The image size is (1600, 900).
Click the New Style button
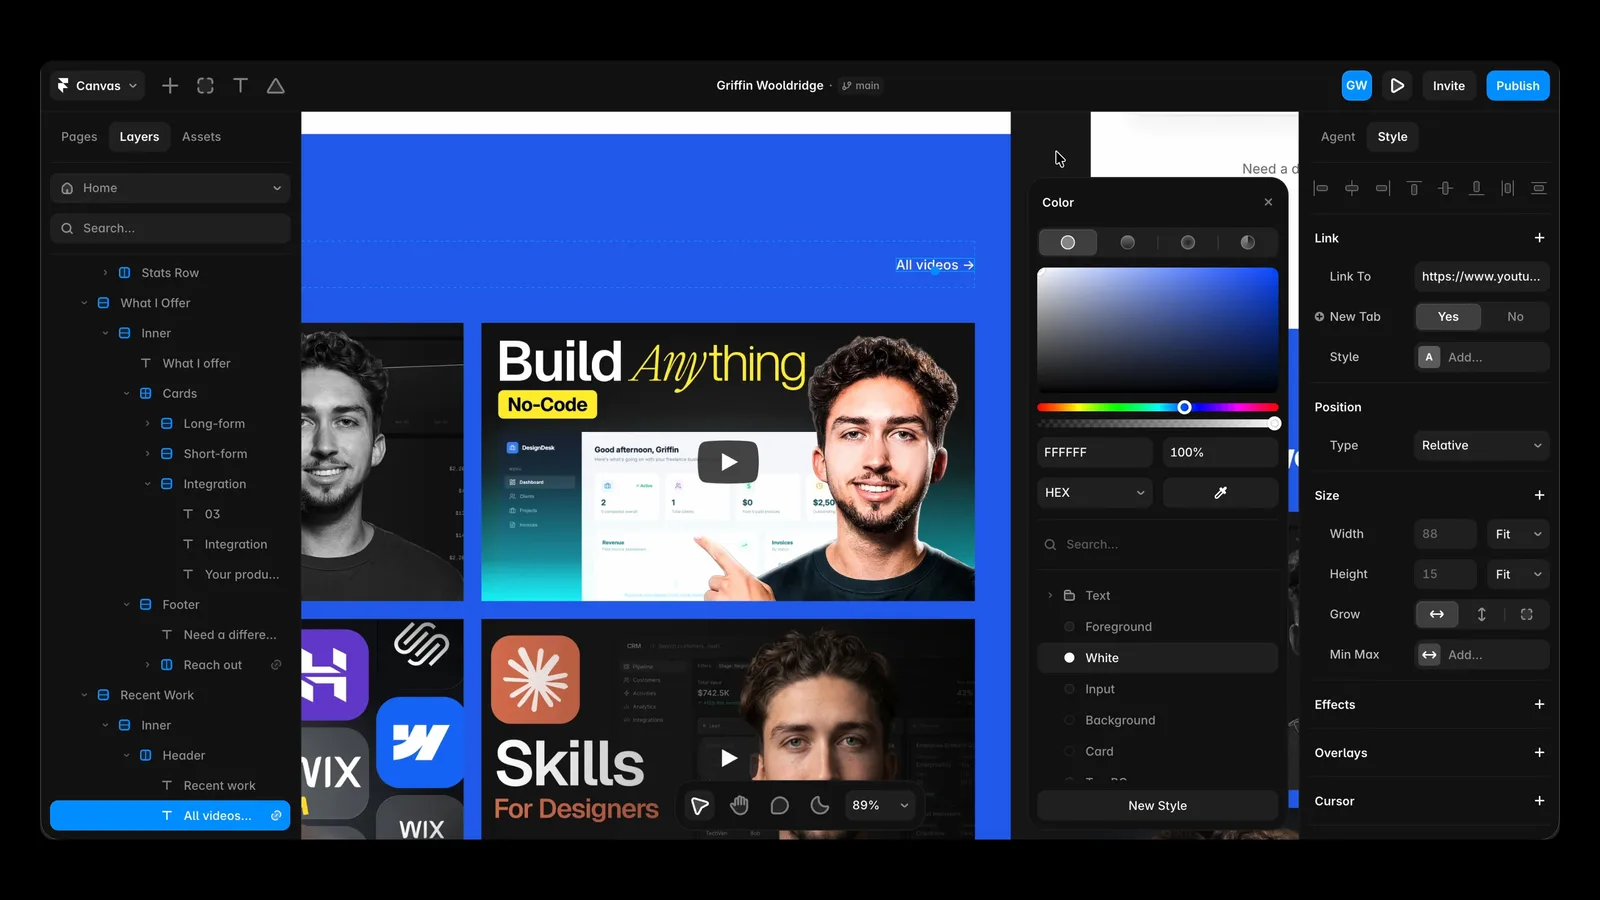tap(1157, 806)
